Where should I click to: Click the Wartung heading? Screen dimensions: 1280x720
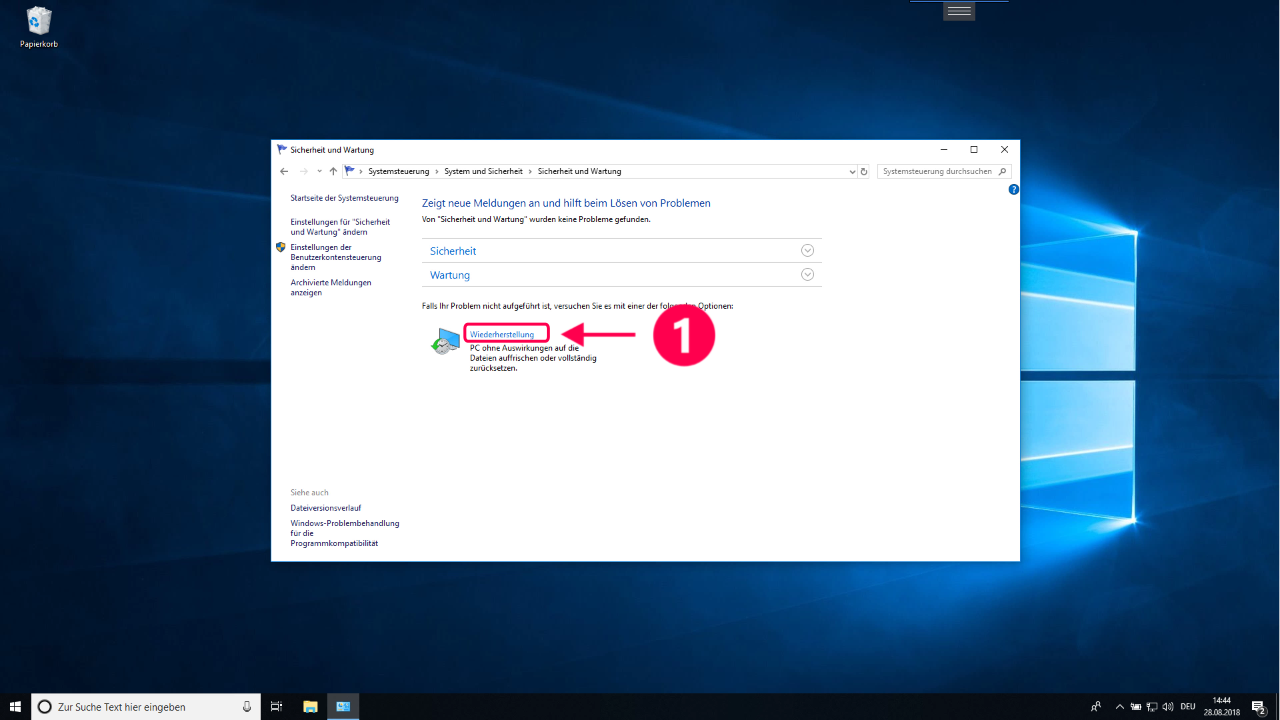450,275
